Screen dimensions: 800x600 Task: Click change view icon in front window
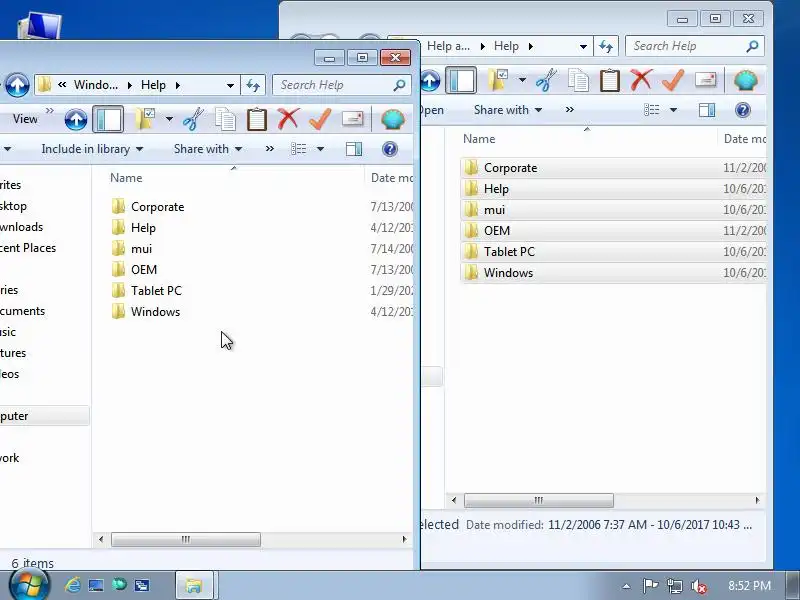(298, 149)
